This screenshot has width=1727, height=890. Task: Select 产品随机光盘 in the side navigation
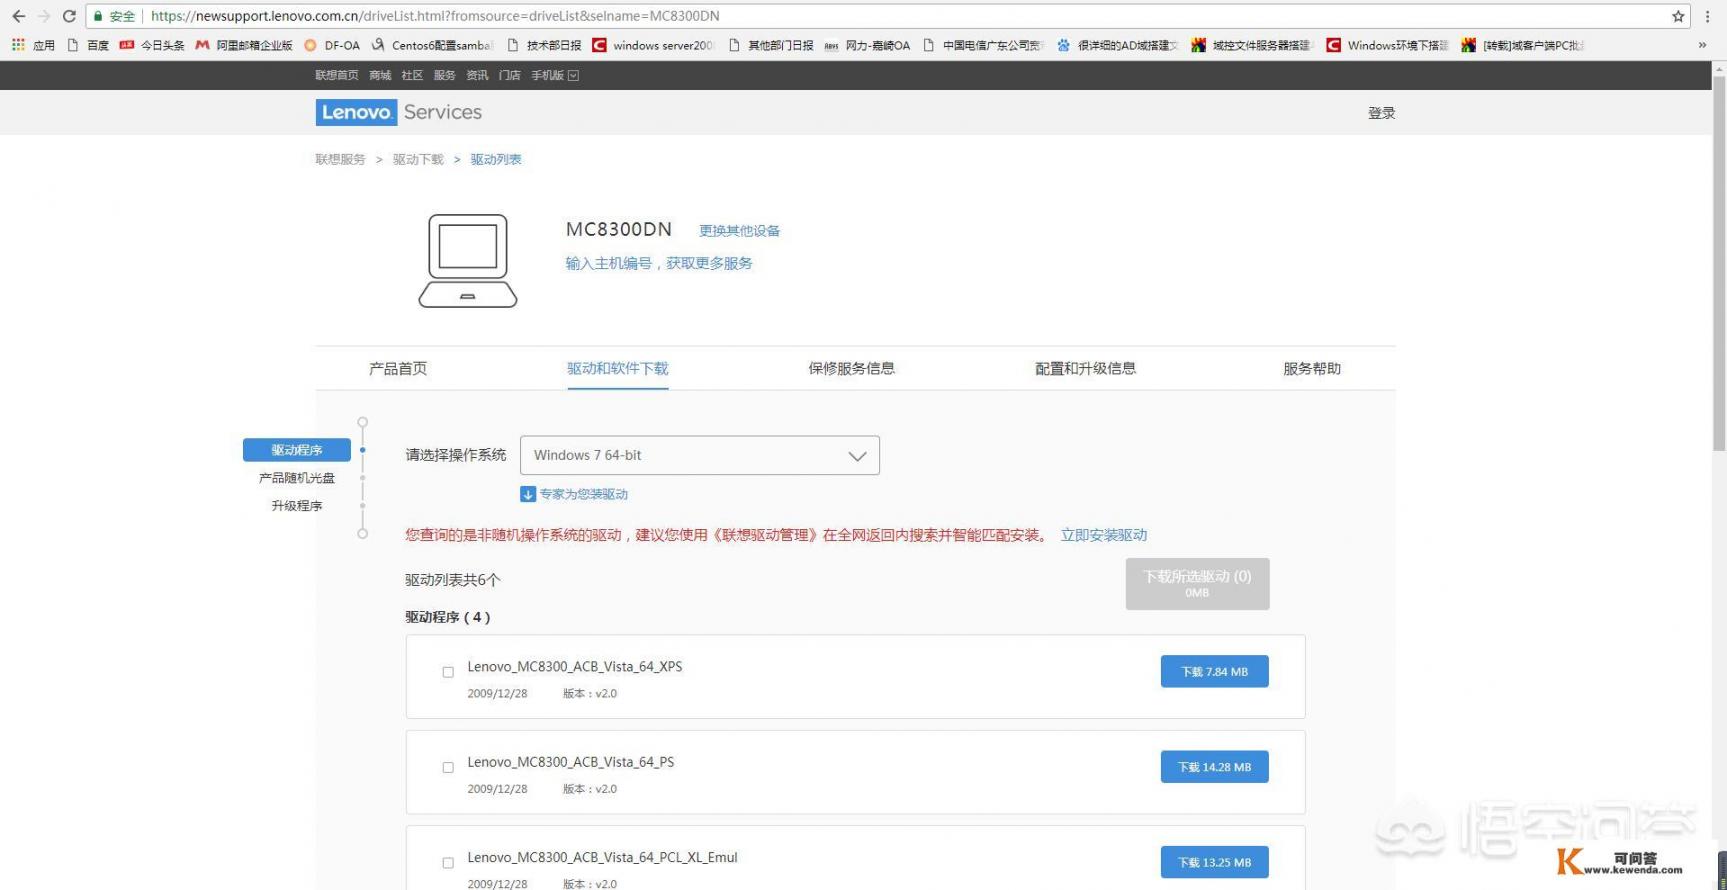297,478
